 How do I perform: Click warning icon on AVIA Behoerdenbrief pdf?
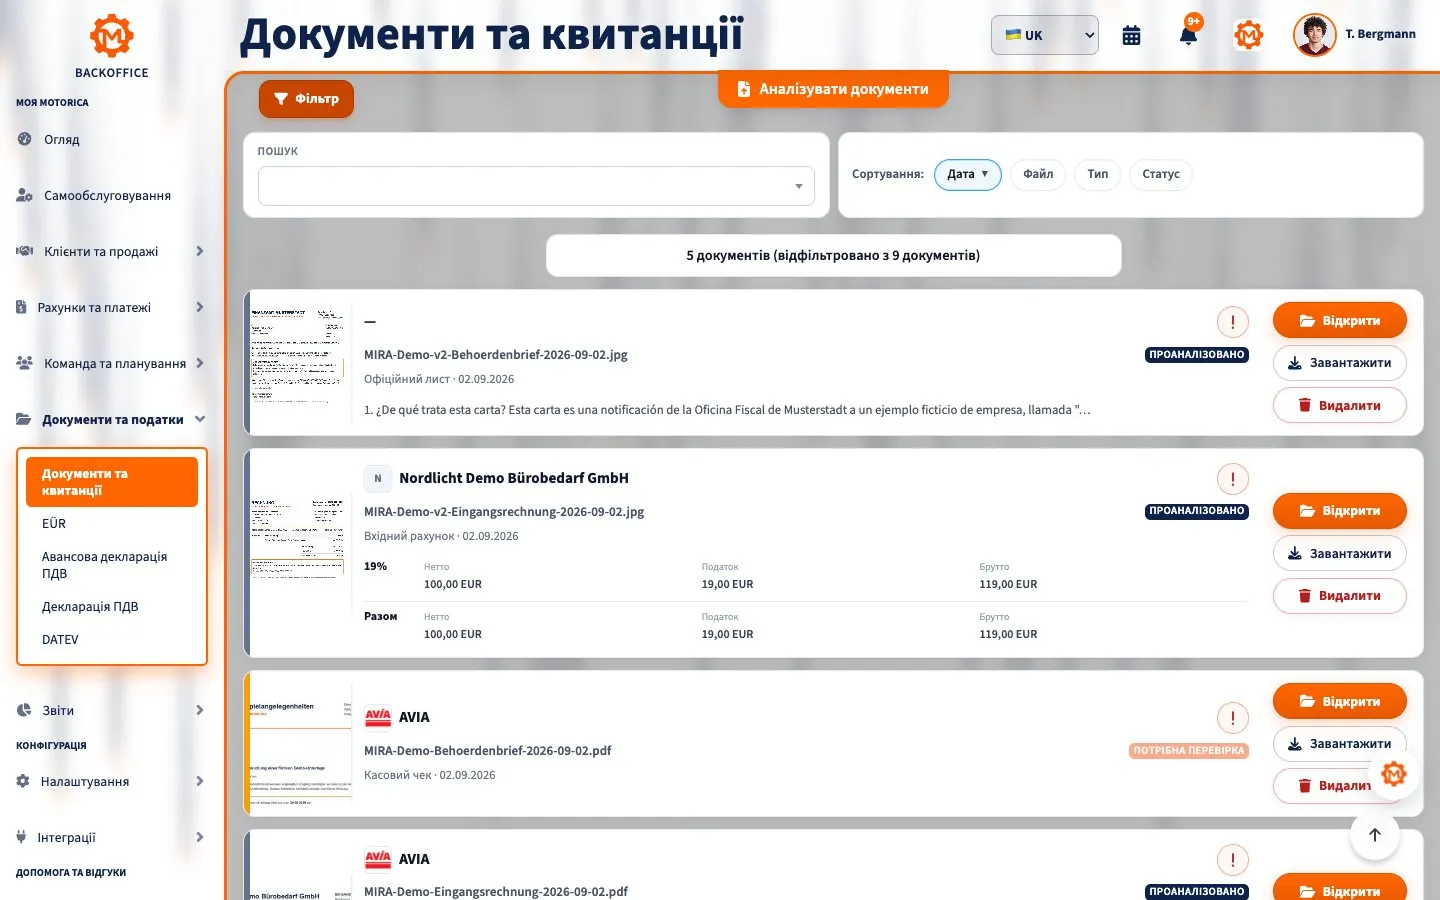click(1232, 718)
